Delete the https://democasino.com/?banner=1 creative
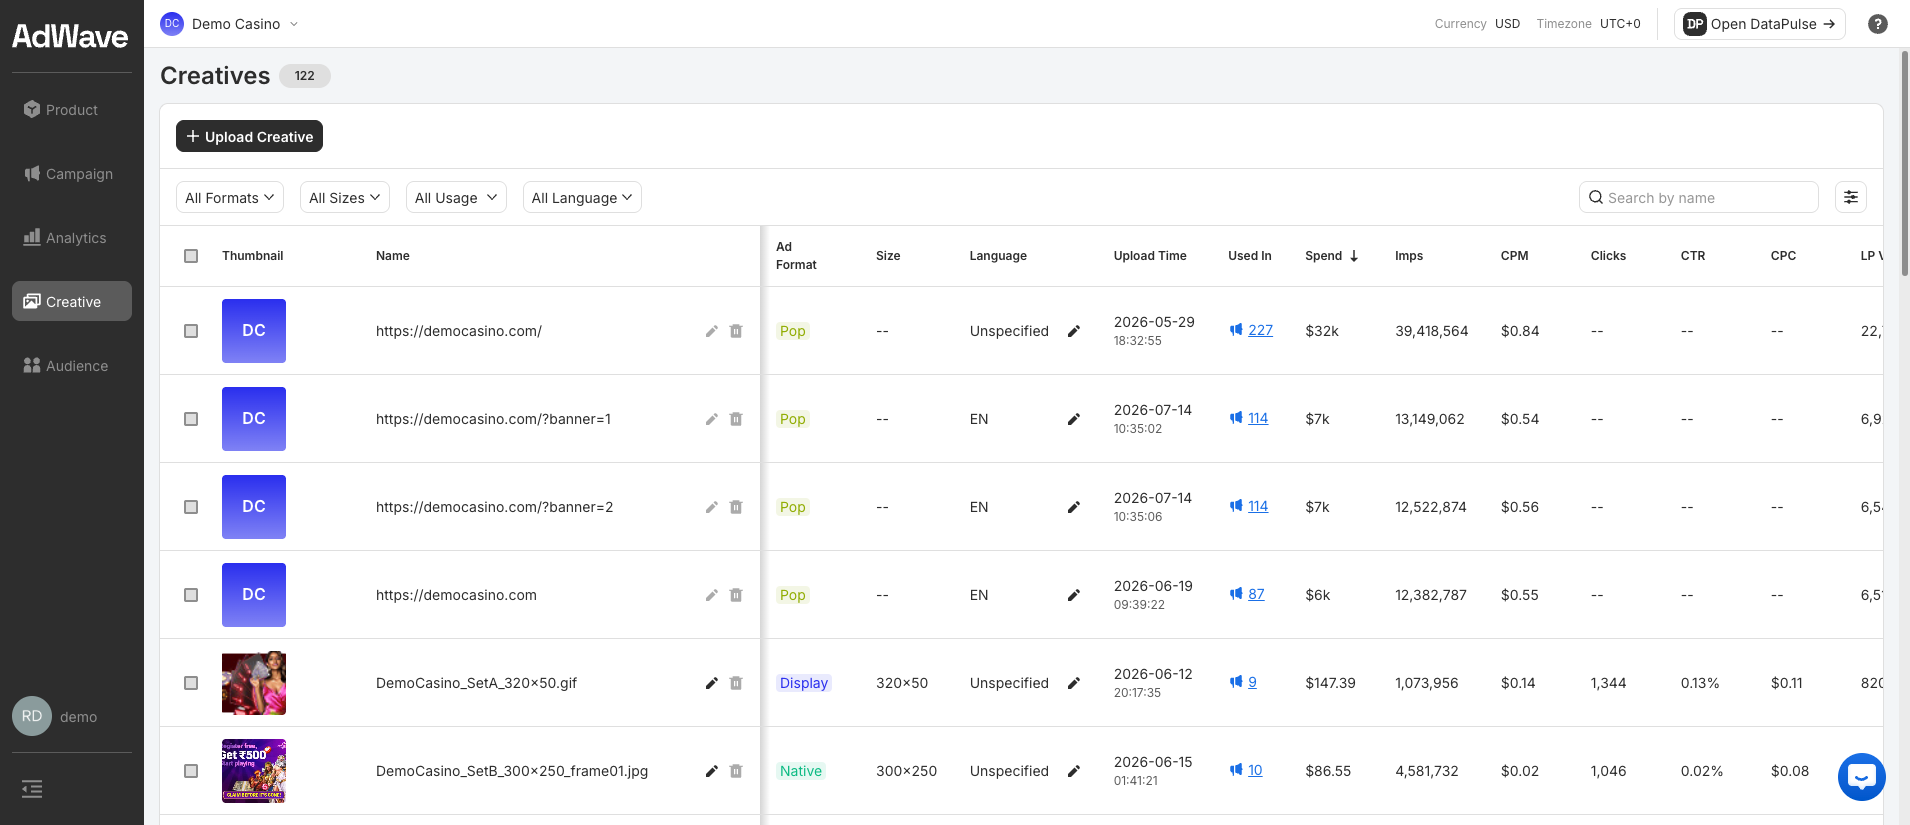Viewport: 1910px width, 825px height. (736, 419)
